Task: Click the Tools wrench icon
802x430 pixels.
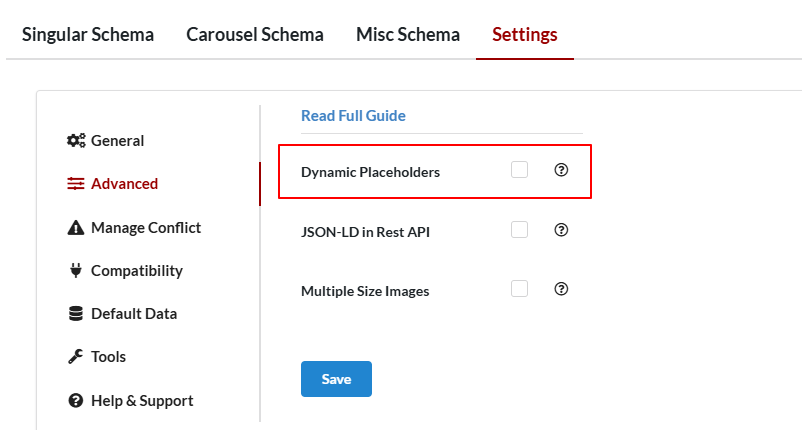Action: 76,357
